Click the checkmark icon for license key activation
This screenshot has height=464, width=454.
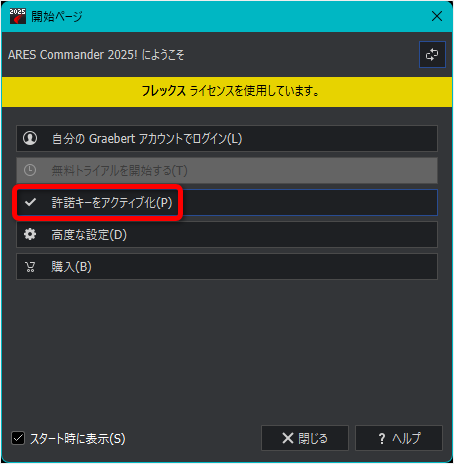pos(30,202)
